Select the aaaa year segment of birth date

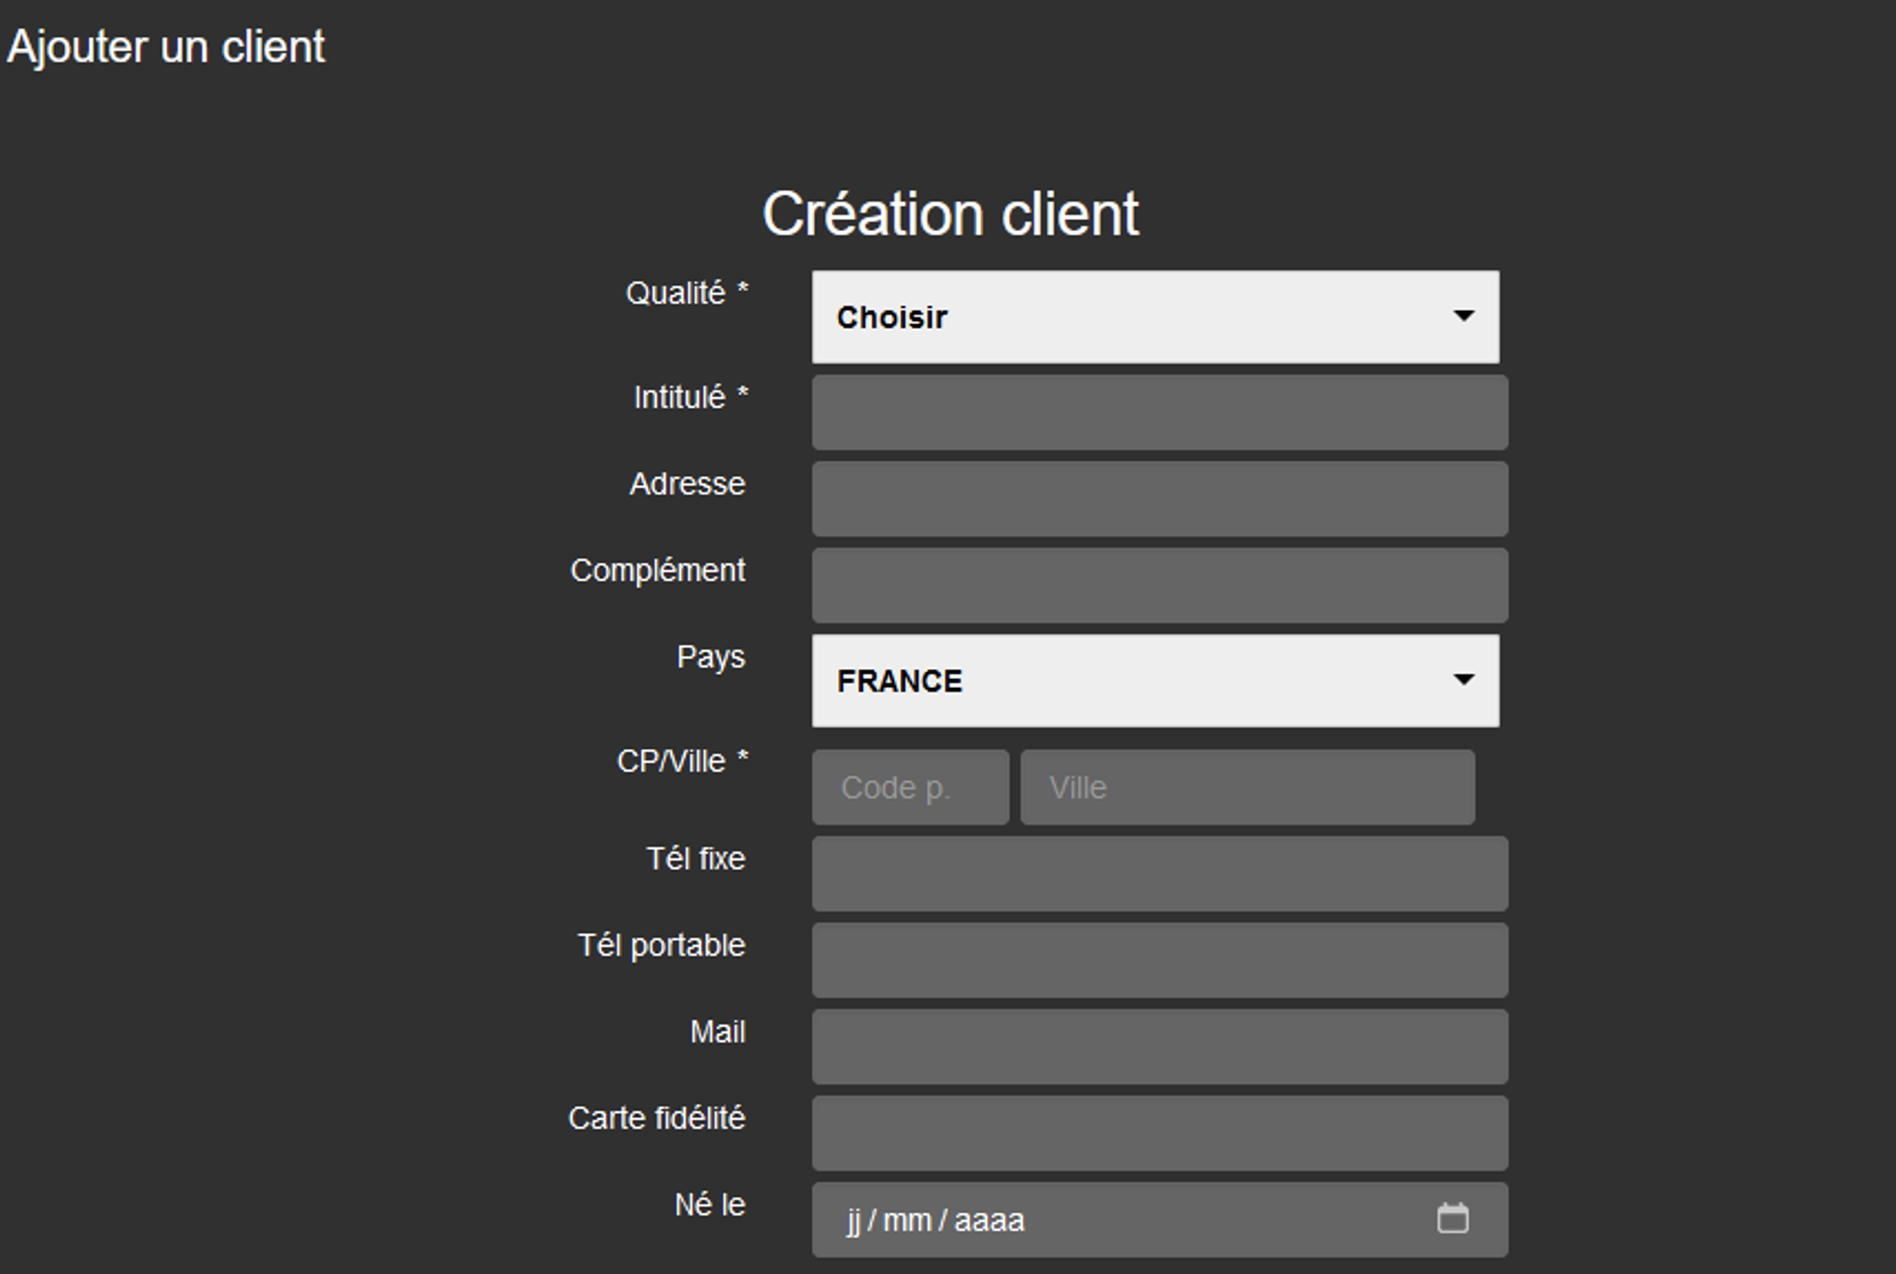989,1221
